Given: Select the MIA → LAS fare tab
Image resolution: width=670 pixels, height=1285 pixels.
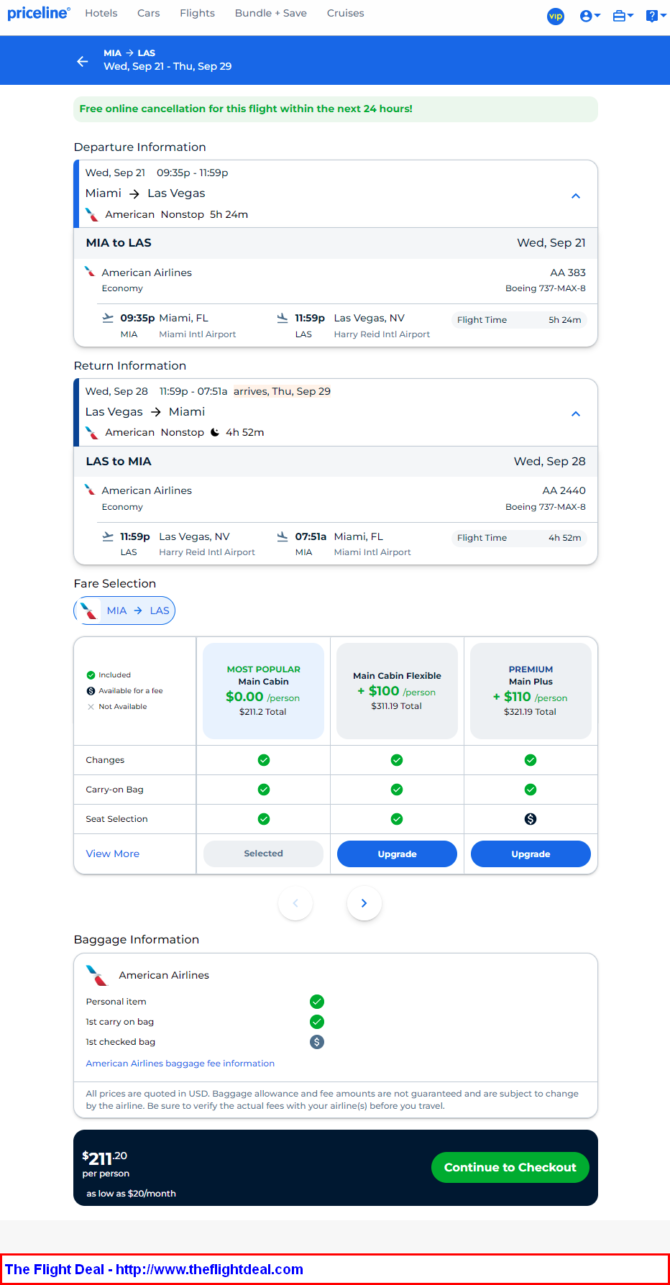Looking at the screenshot, I should point(125,610).
